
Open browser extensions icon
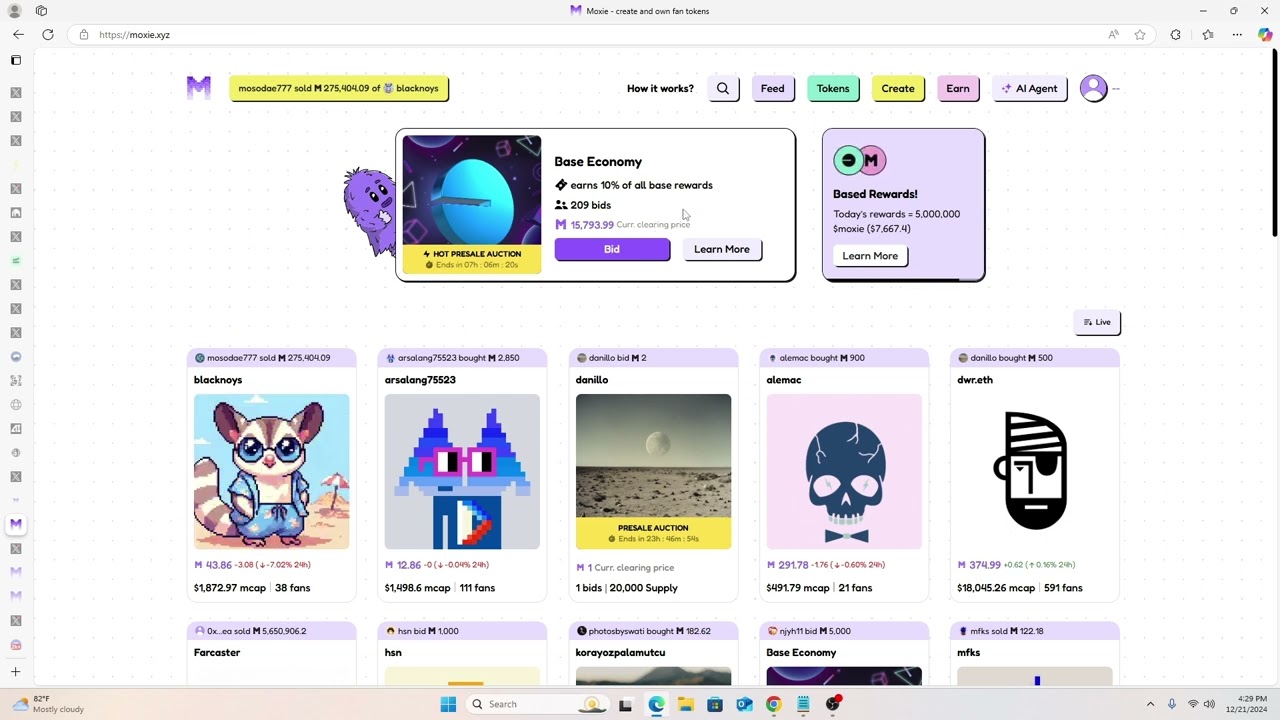(1175, 34)
